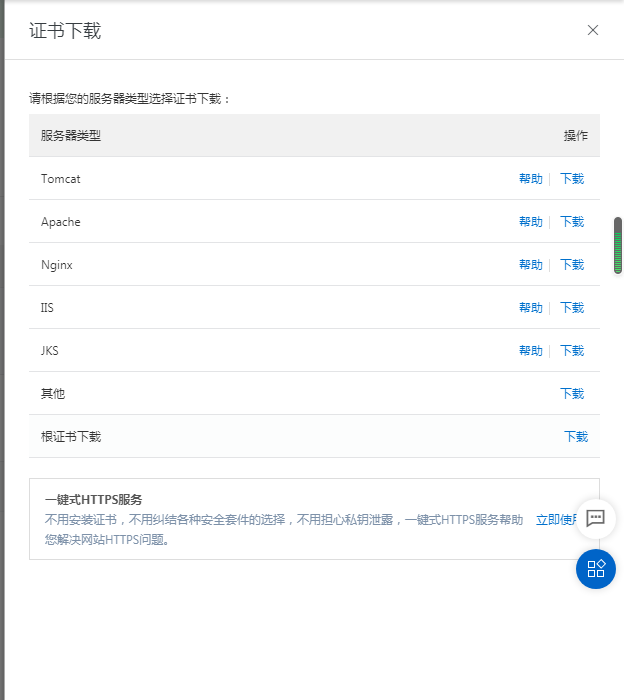Select the Tomcat row label
Screen dimensions: 624x700
(61, 179)
